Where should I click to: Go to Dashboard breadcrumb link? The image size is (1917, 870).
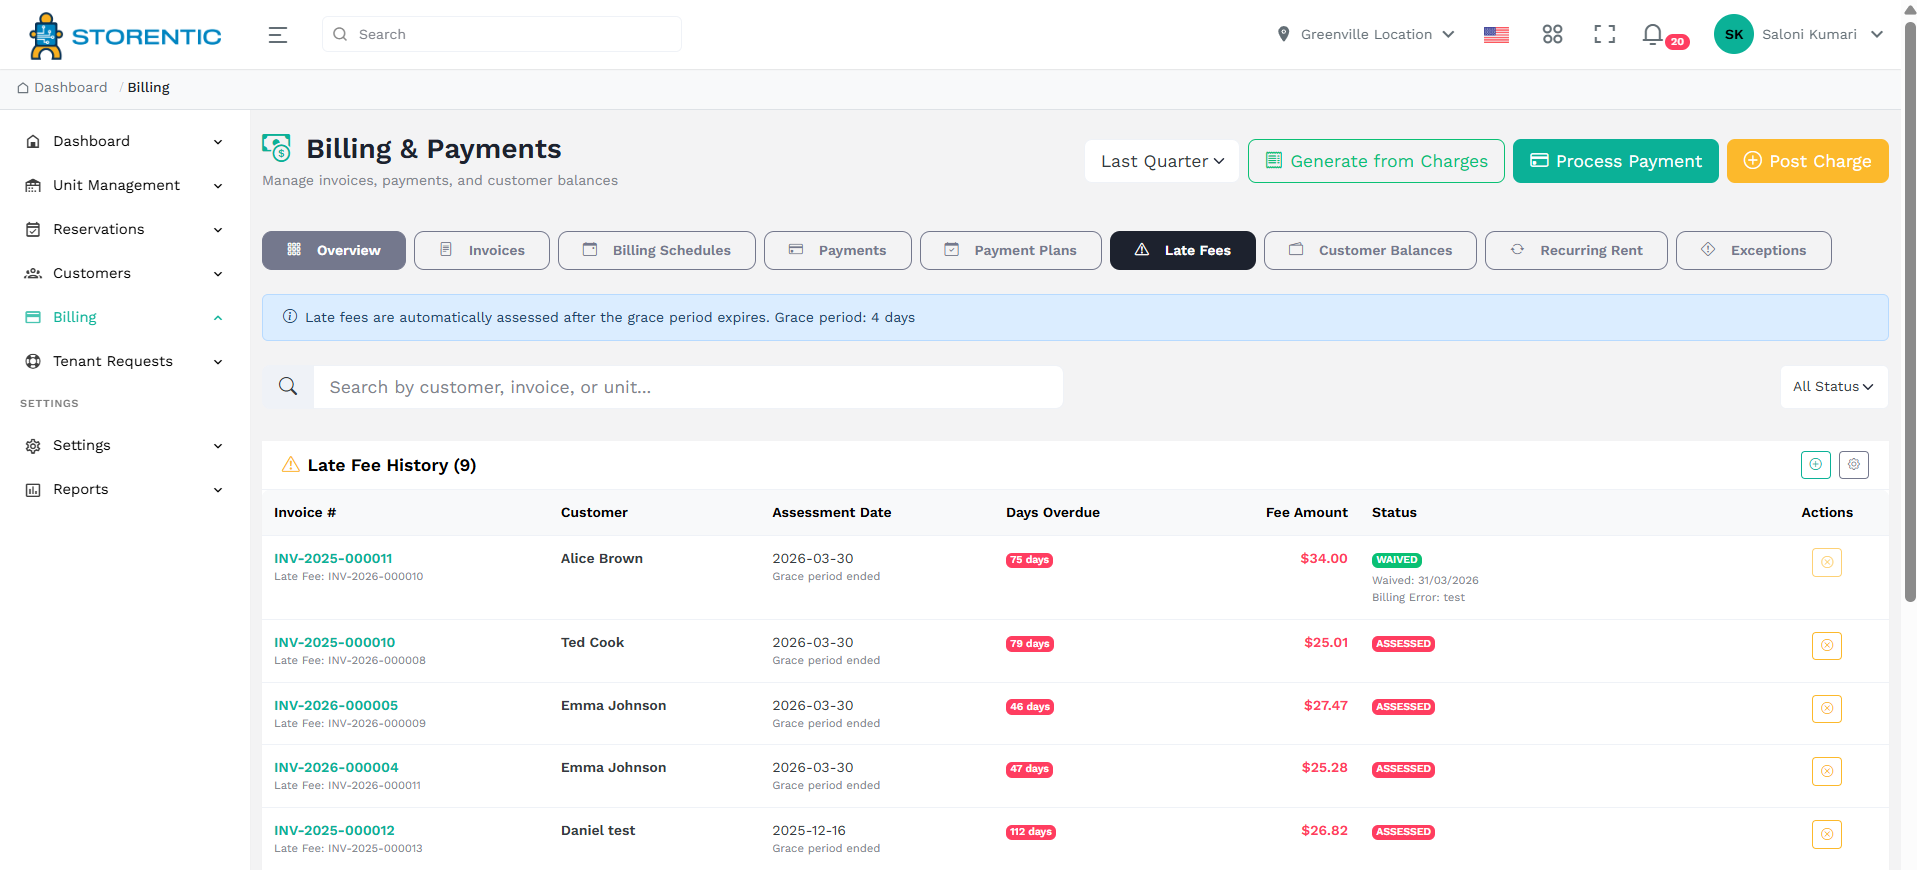(x=70, y=88)
